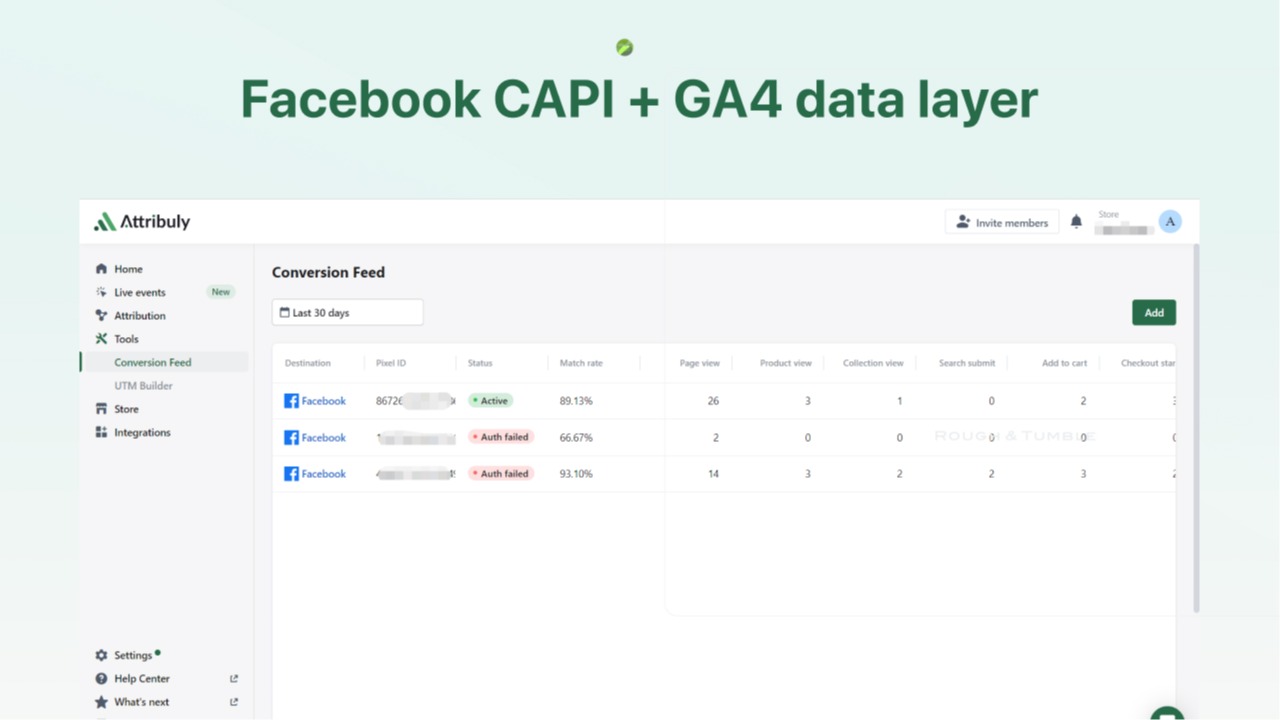Open the What's next link

(x=142, y=702)
